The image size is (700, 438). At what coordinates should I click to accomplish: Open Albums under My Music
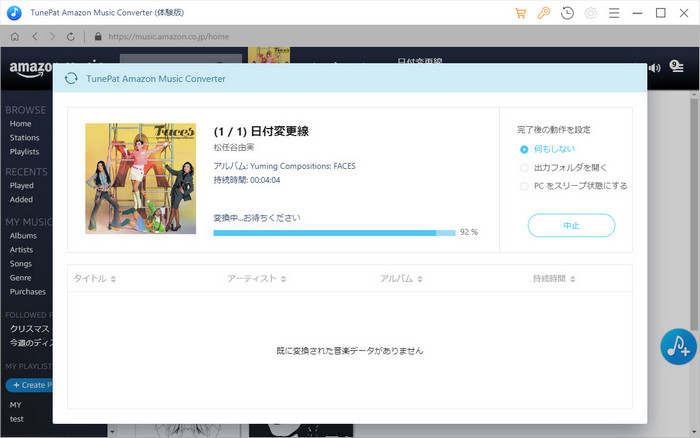(23, 235)
